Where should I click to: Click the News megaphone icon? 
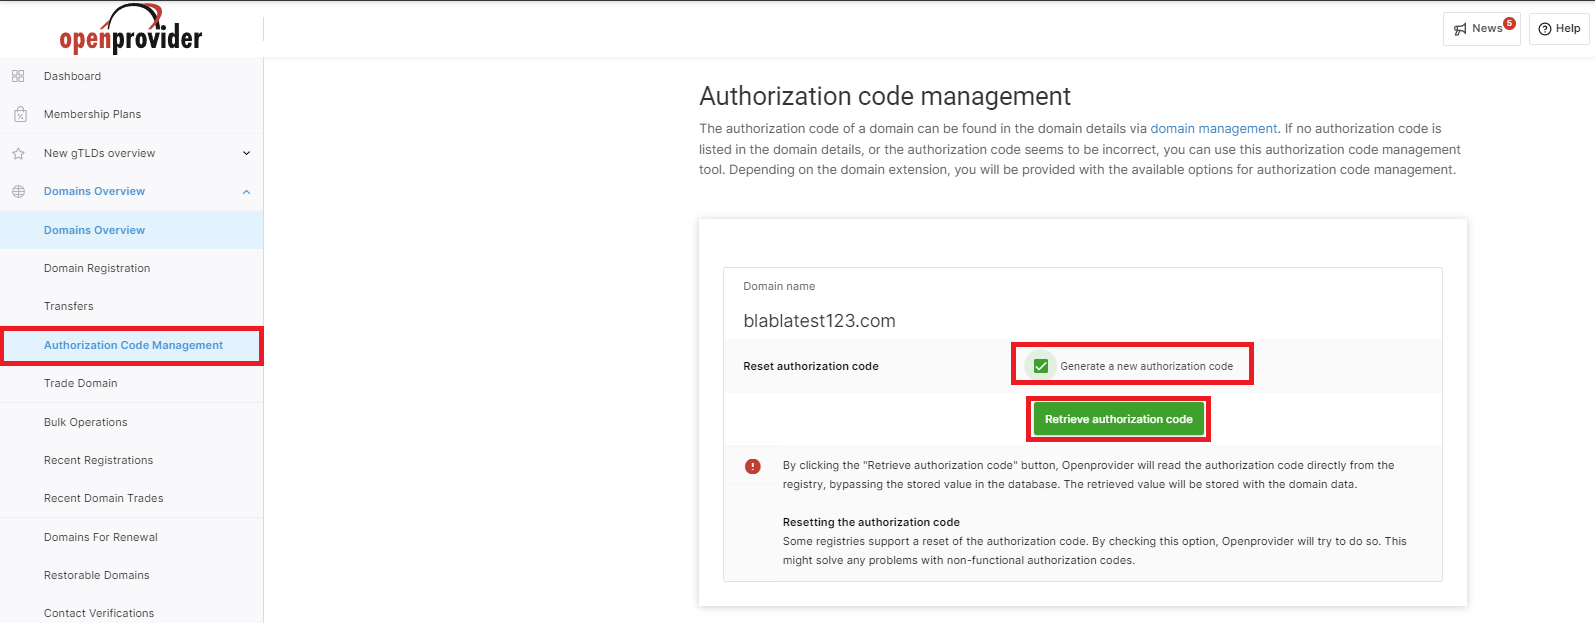[1460, 29]
